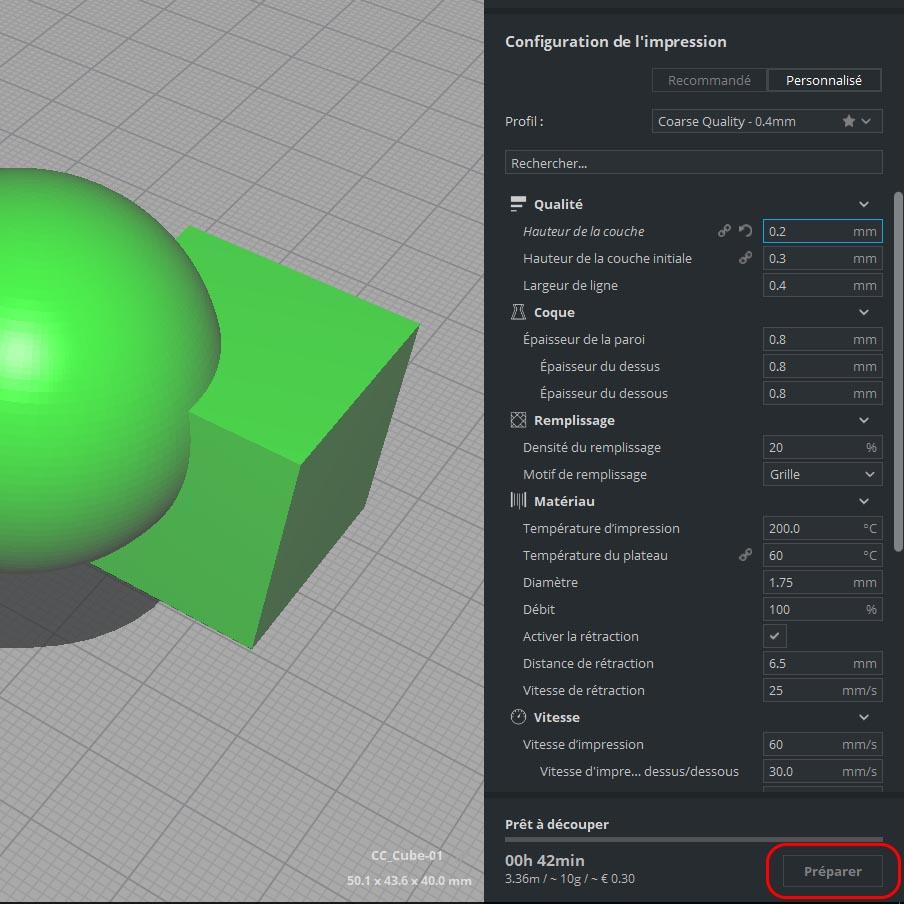Click the Rechercher search field
This screenshot has width=904, height=904.
coord(694,163)
